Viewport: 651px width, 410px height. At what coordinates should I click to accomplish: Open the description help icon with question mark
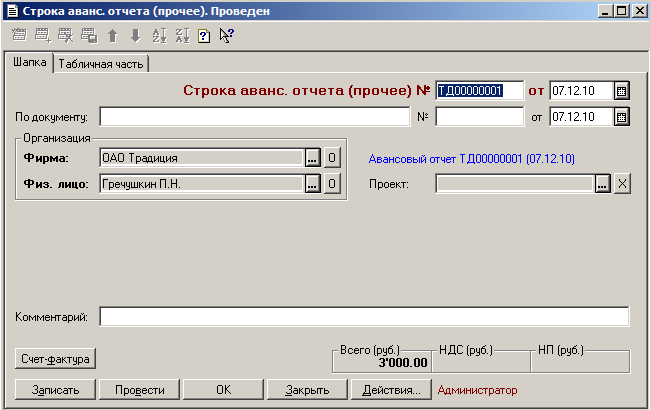pos(204,36)
